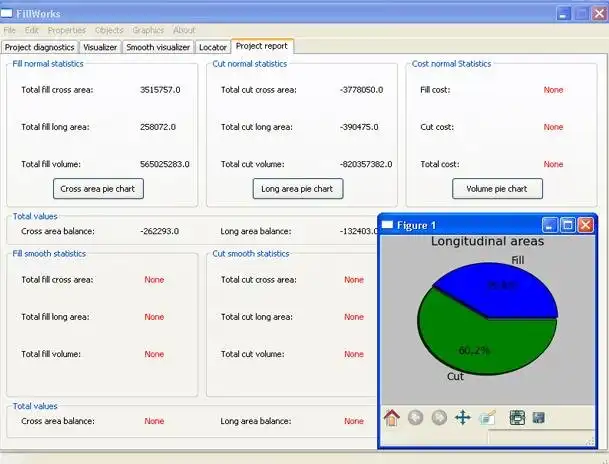This screenshot has height=464, width=609.
Task: Click the Cross area pie chart button
Action: (x=98, y=189)
